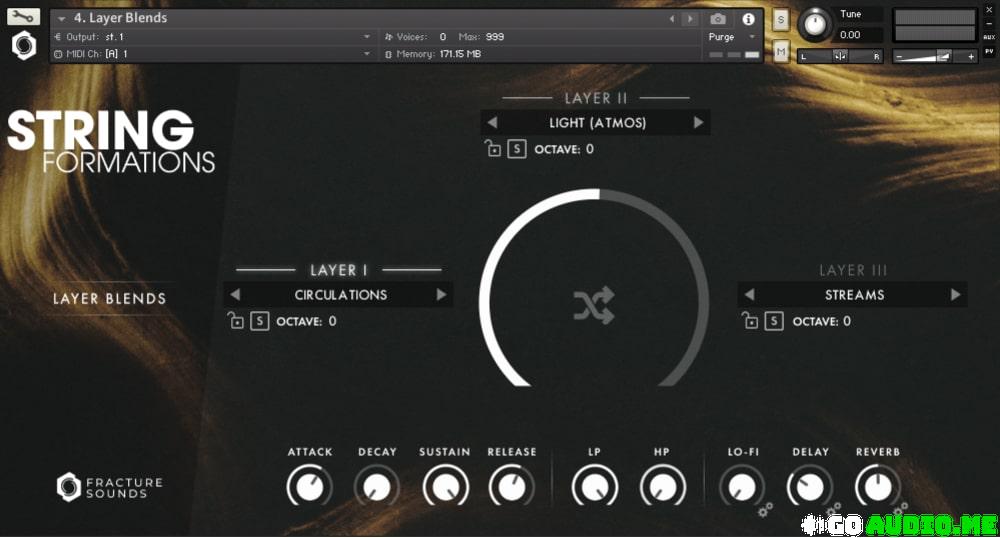Click the REVERB knob
The width and height of the screenshot is (1000, 538).
[878, 487]
